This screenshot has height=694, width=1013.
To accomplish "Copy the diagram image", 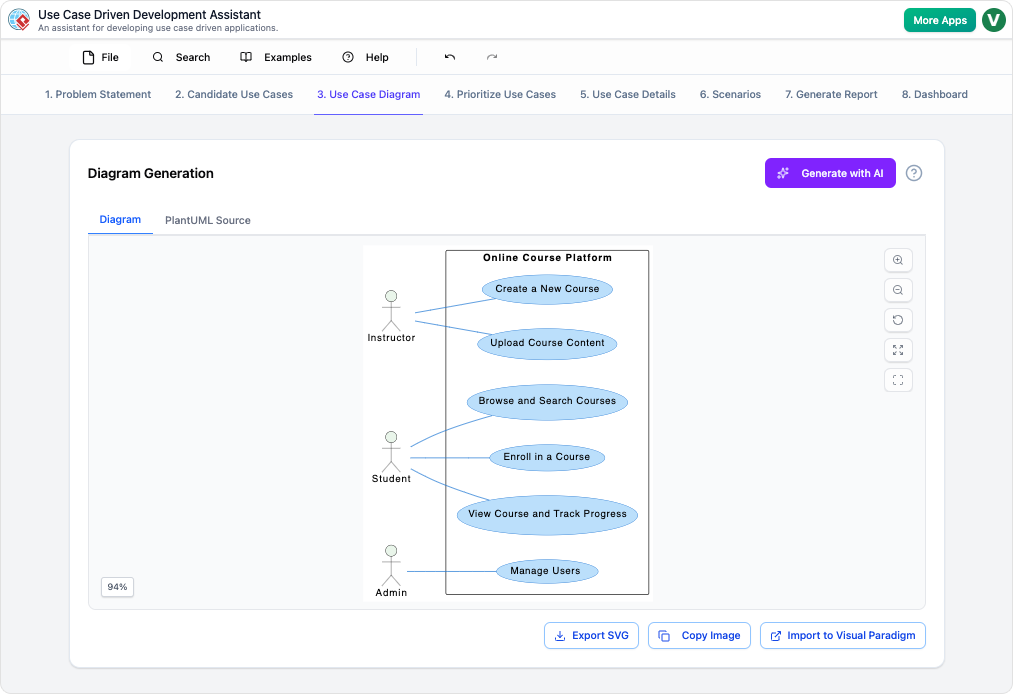I will pyautogui.click(x=699, y=635).
